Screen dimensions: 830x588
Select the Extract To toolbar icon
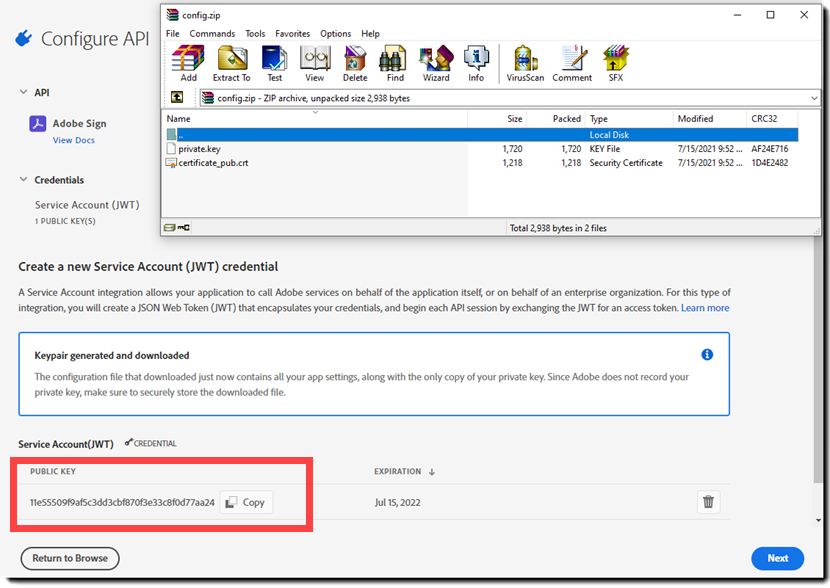[232, 64]
